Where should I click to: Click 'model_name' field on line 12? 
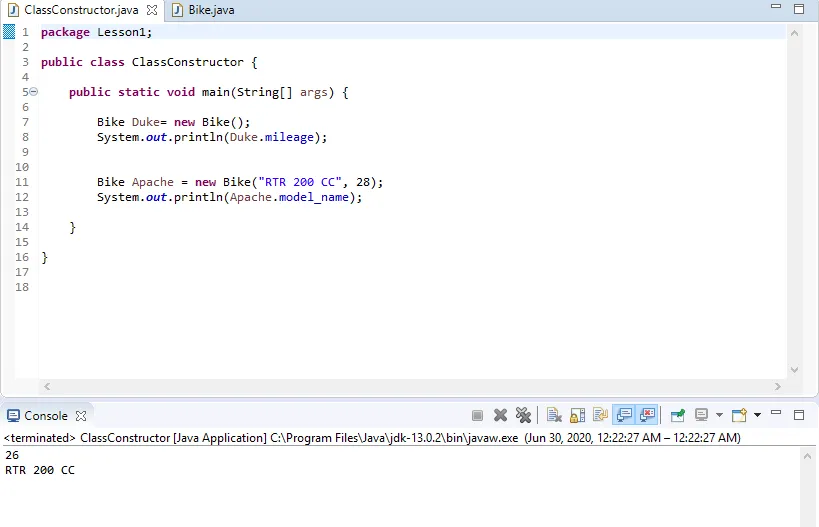click(x=314, y=197)
